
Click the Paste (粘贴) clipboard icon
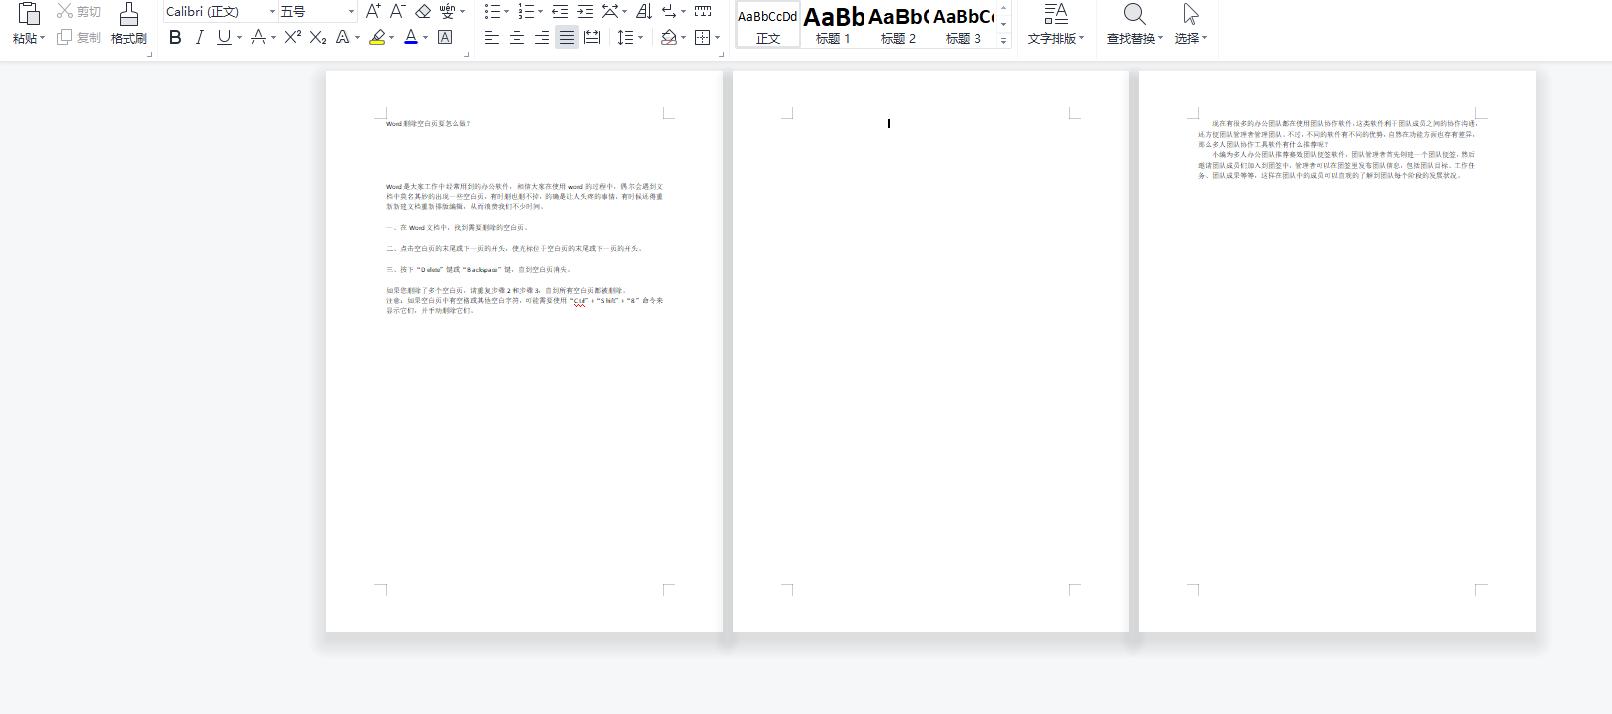click(x=29, y=13)
